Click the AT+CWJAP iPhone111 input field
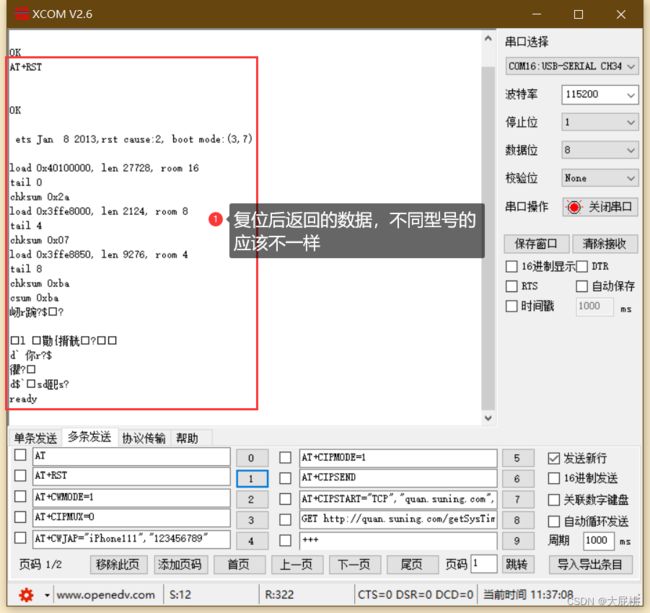 [x=131, y=539]
